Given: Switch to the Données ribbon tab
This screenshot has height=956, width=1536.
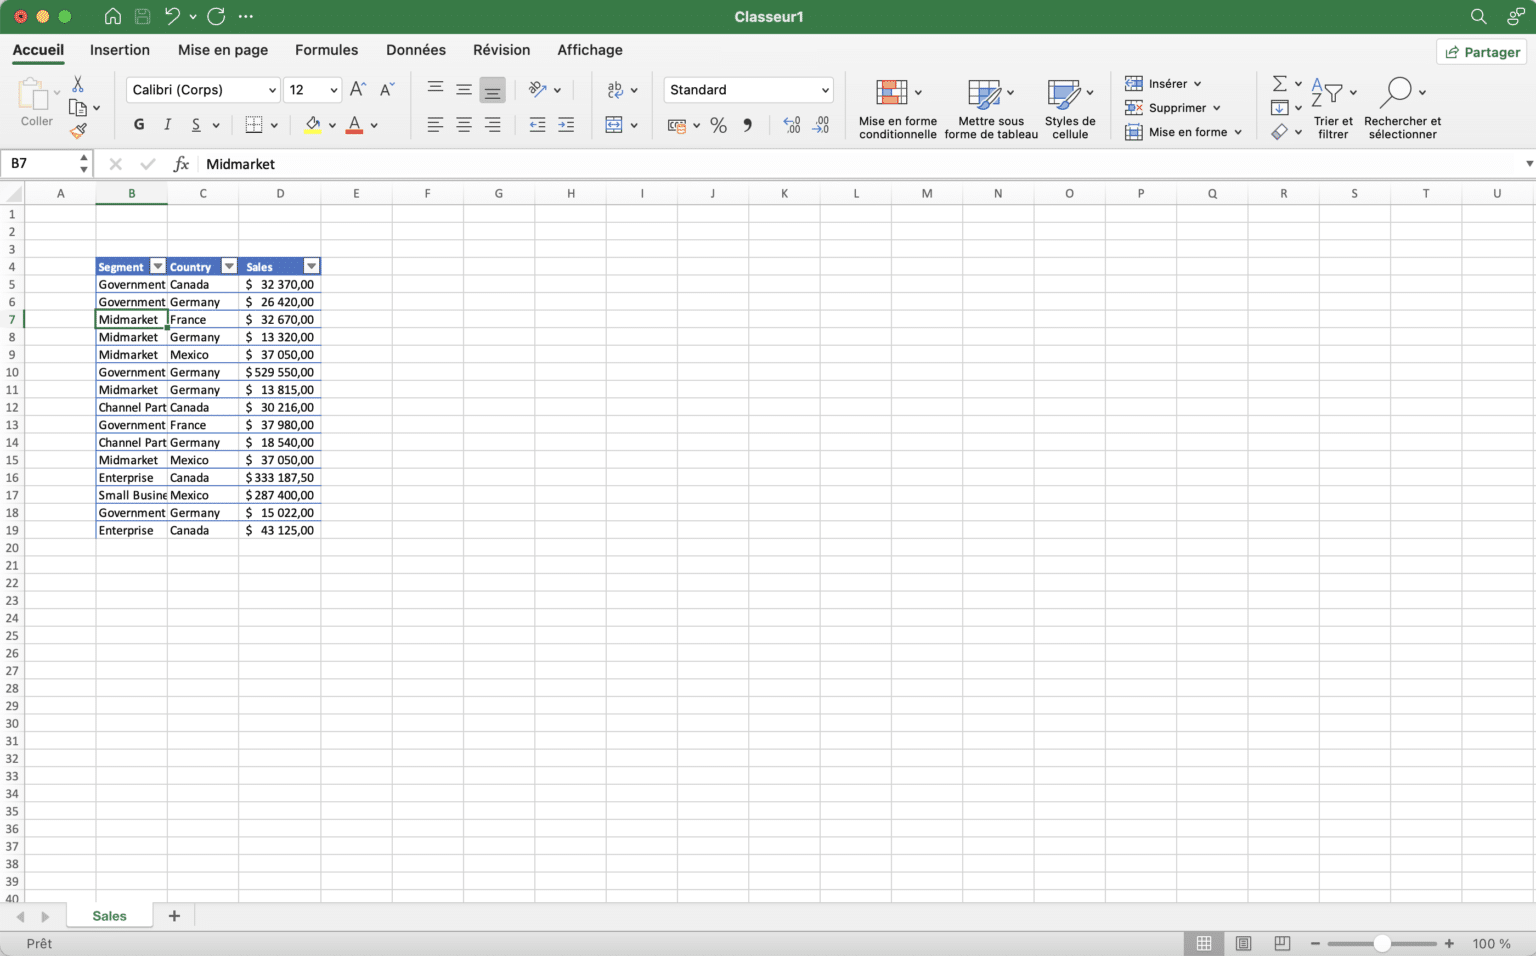Looking at the screenshot, I should click(416, 49).
